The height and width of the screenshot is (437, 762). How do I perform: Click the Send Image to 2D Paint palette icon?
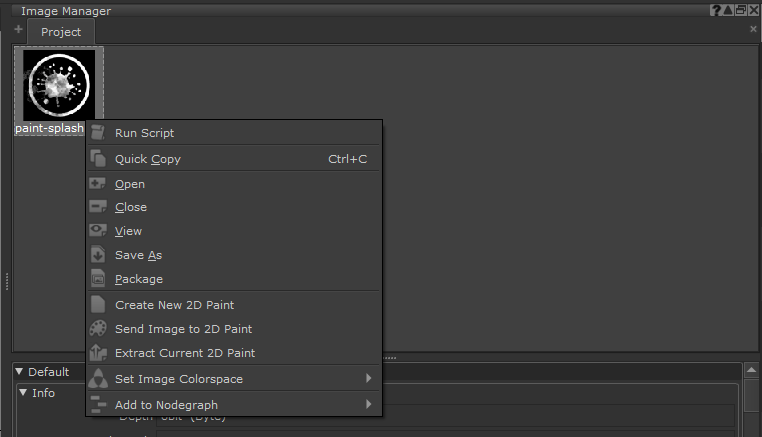click(97, 329)
